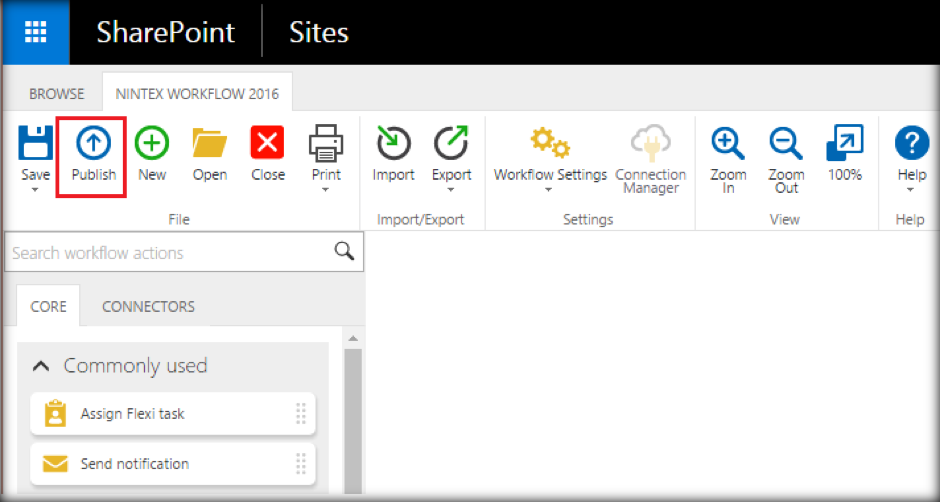940x502 pixels.
Task: Open the SharePoint app launcher grid
Action: tap(35, 31)
